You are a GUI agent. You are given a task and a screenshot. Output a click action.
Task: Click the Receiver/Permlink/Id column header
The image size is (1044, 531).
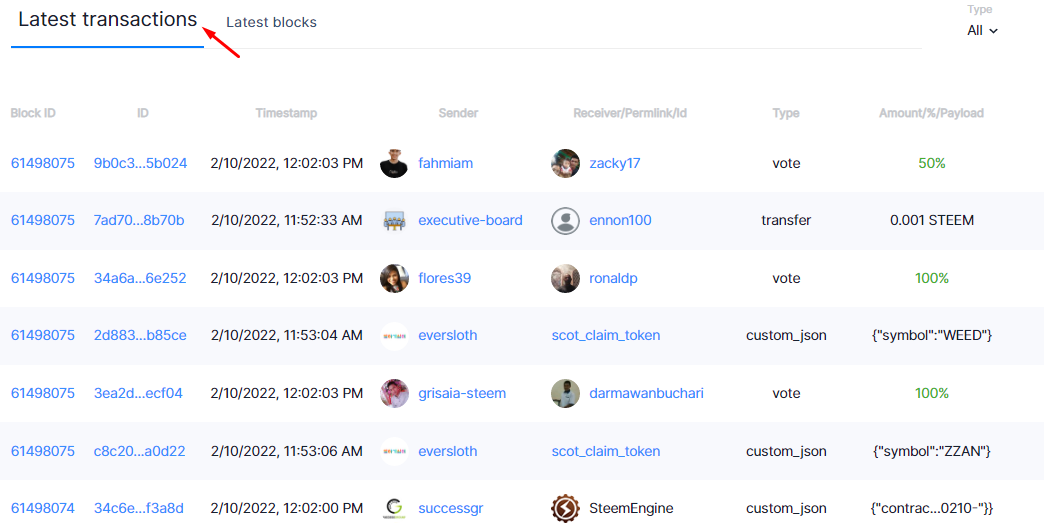pos(630,113)
